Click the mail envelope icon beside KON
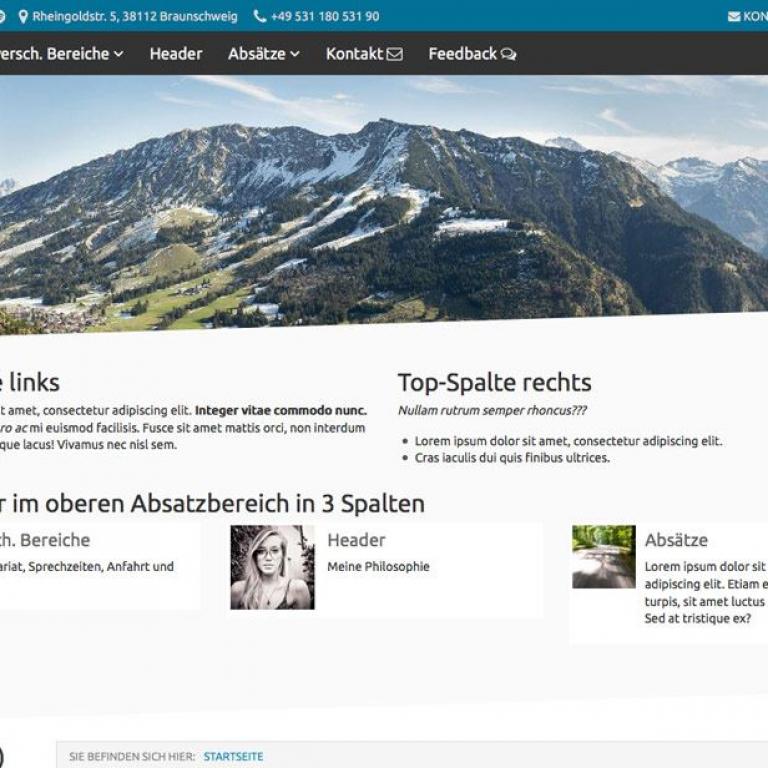 click(x=734, y=17)
